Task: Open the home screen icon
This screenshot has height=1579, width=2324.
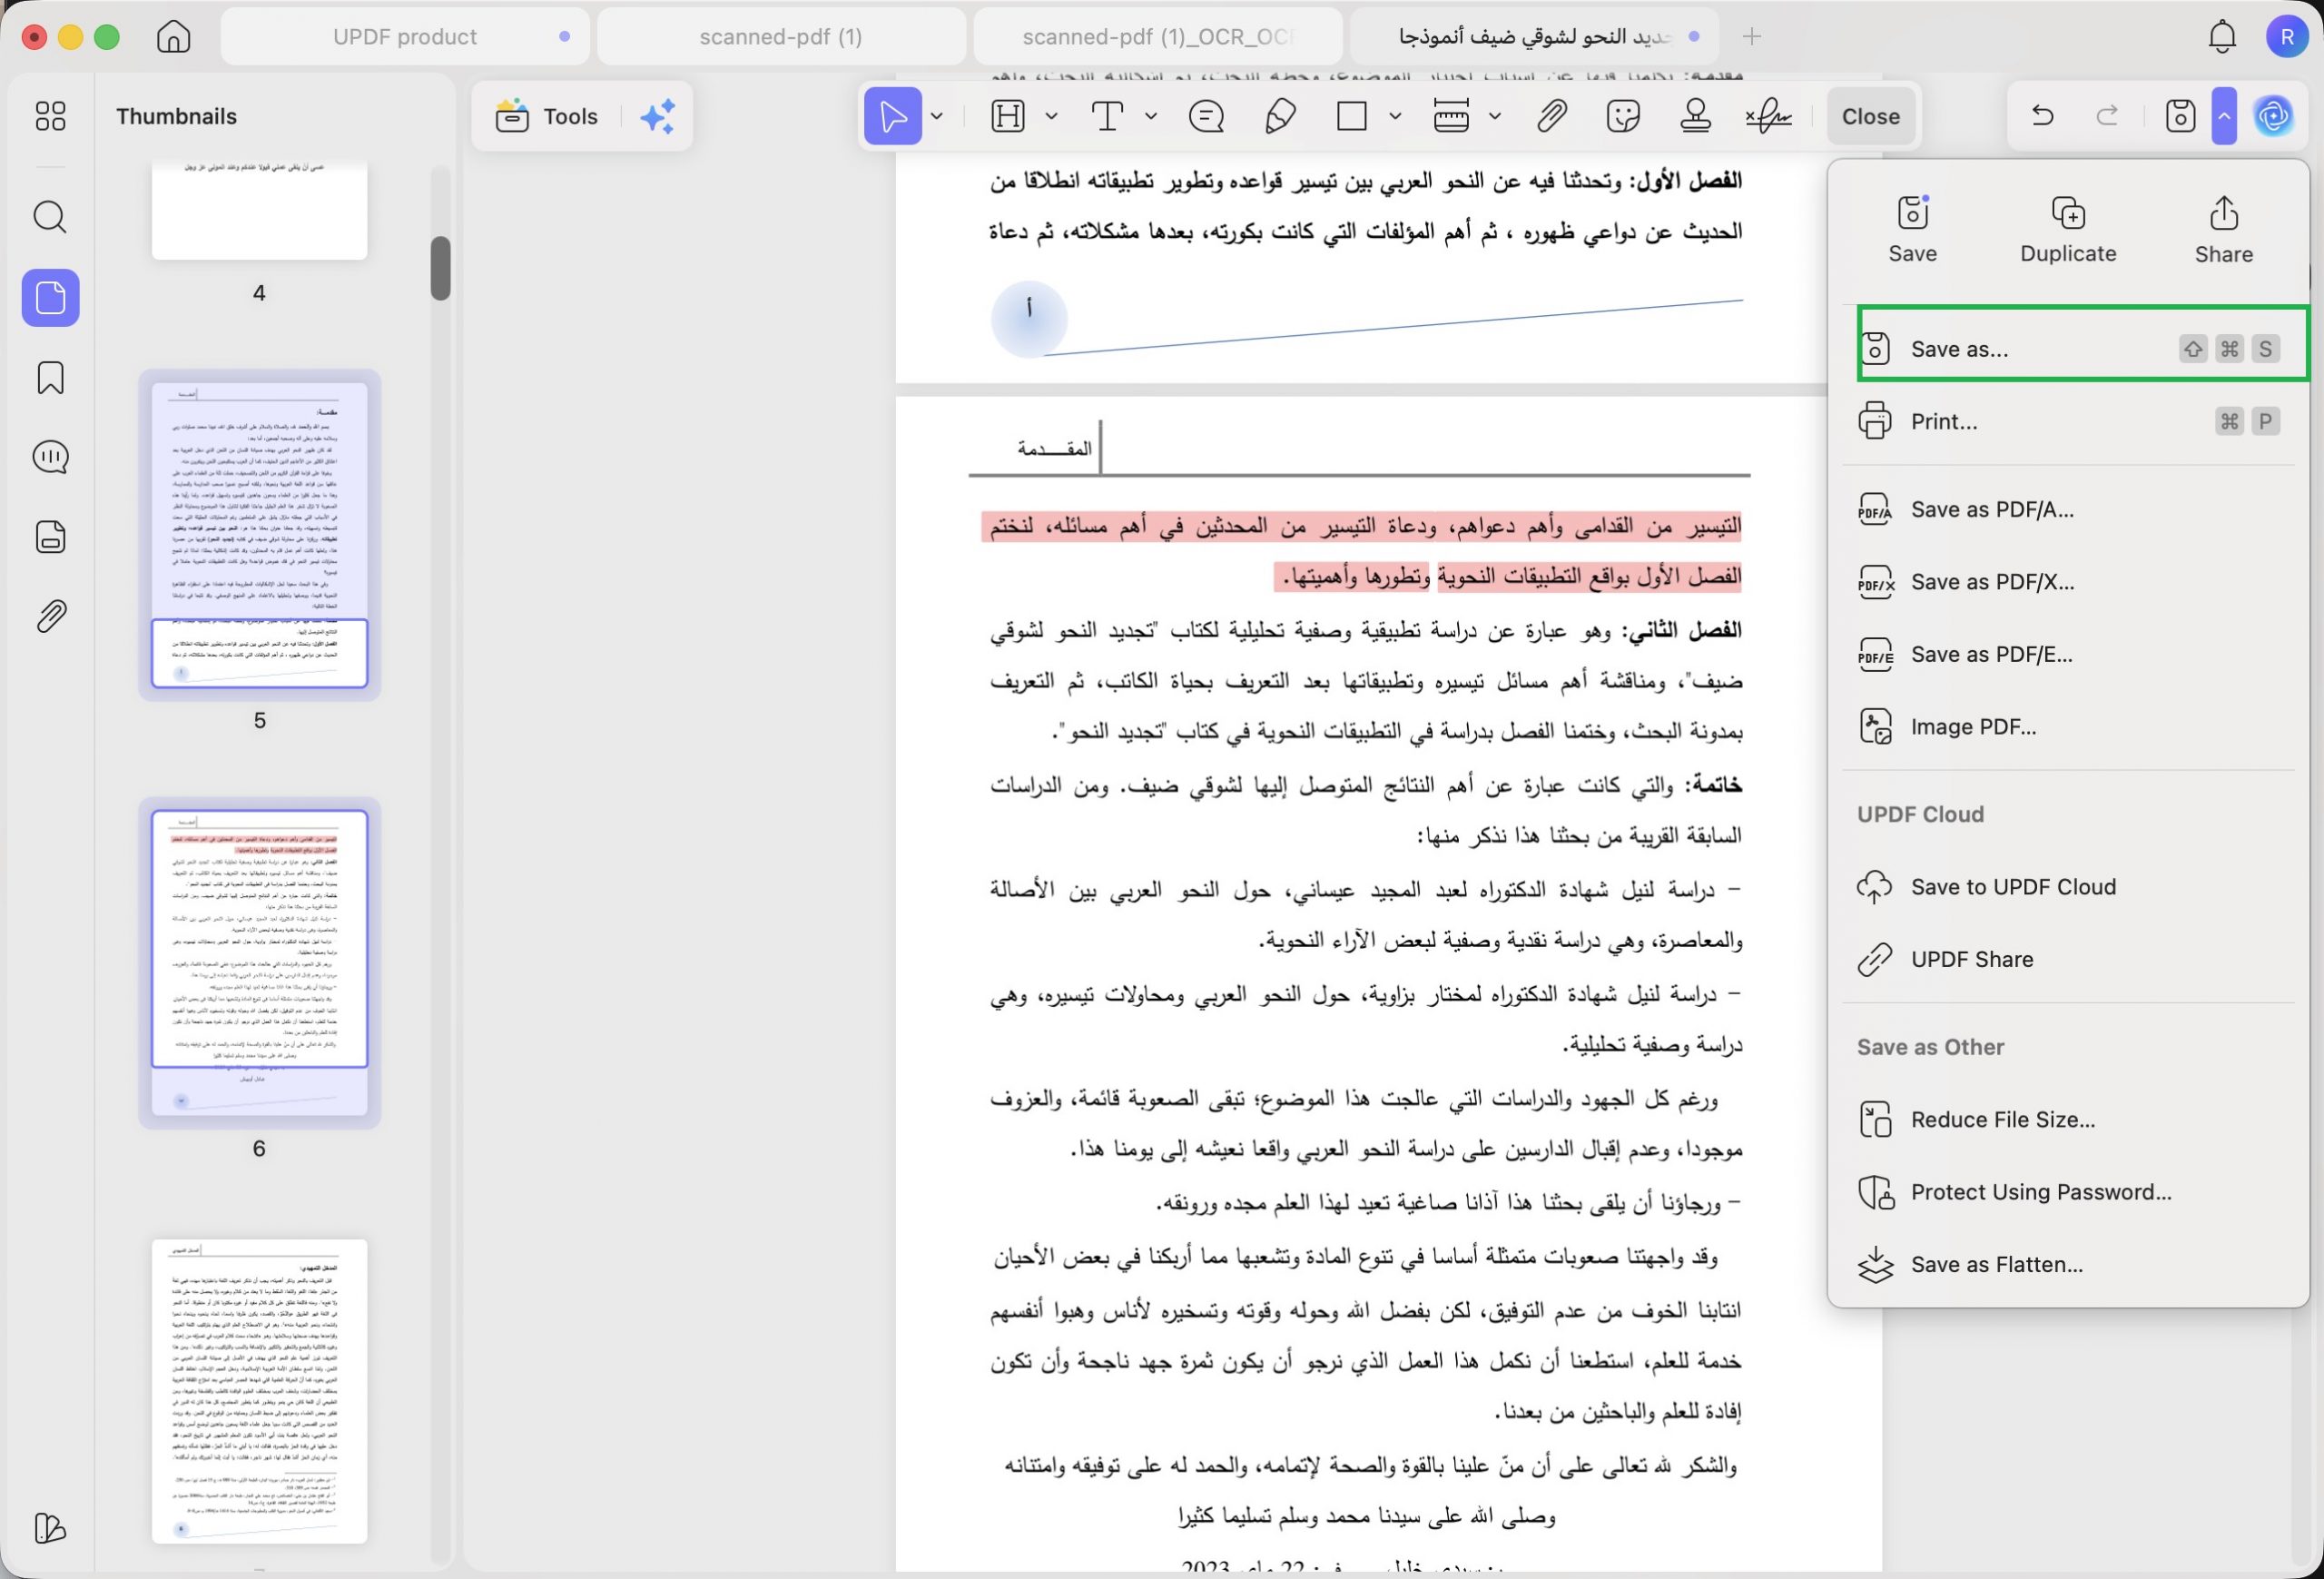Action: tap(174, 36)
